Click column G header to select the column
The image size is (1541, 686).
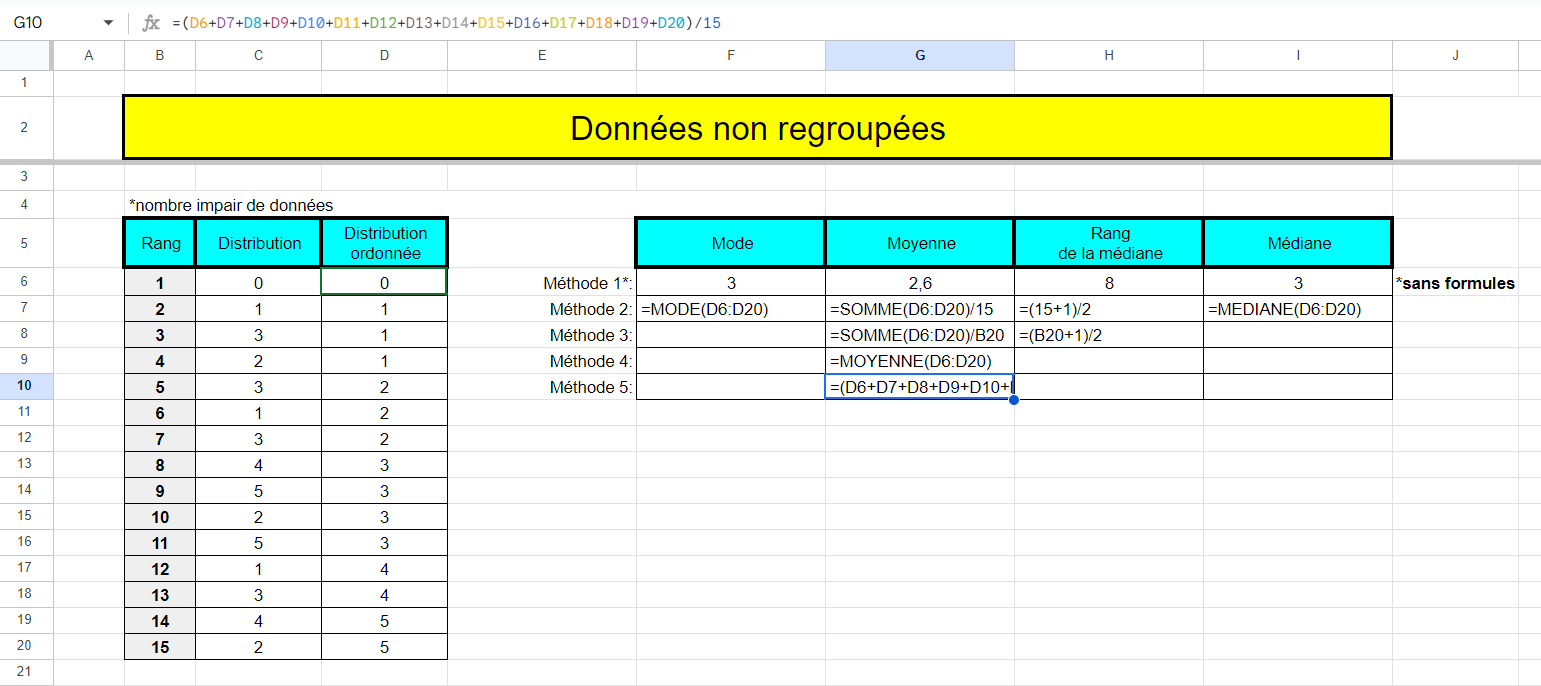[919, 55]
